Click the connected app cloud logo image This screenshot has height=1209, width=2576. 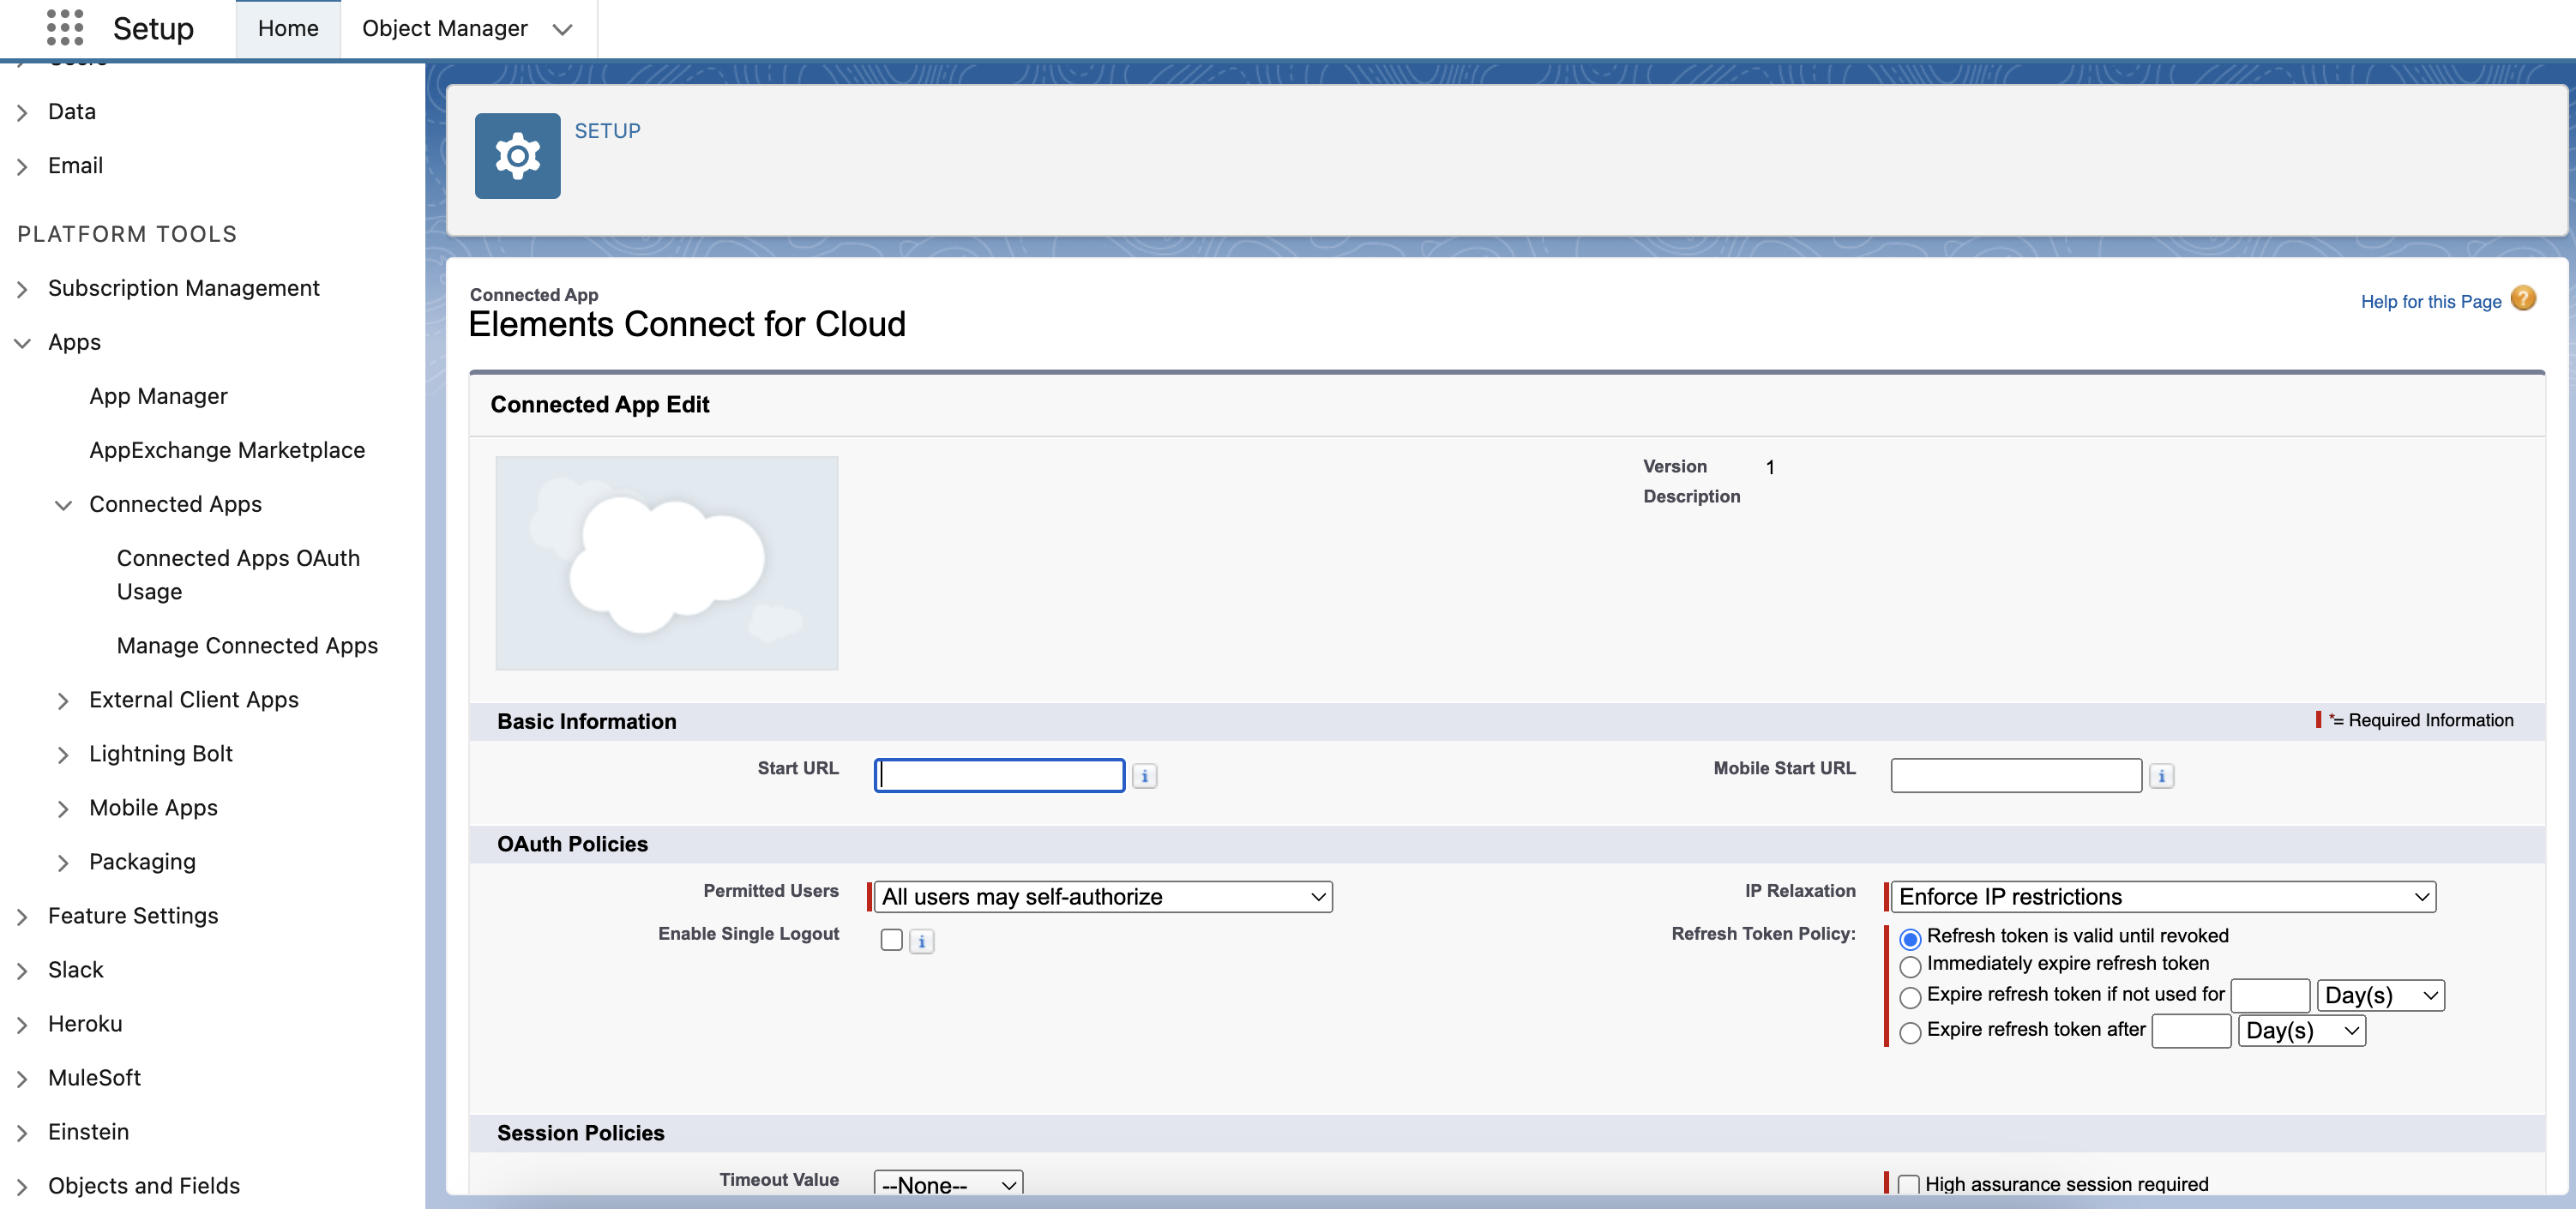tap(667, 563)
